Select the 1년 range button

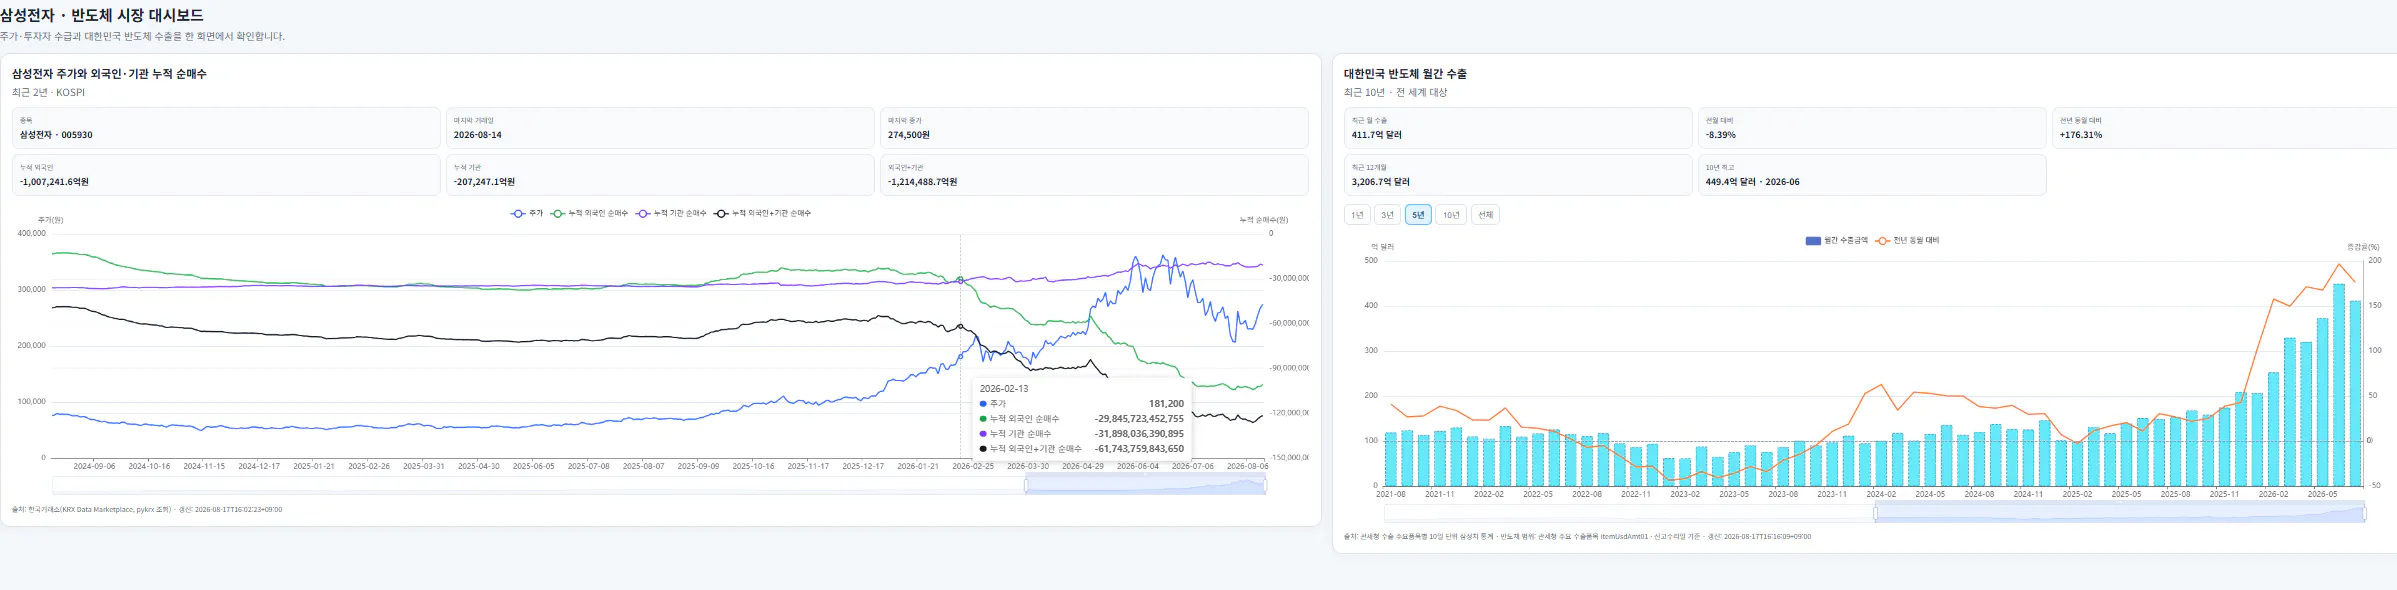(1357, 215)
